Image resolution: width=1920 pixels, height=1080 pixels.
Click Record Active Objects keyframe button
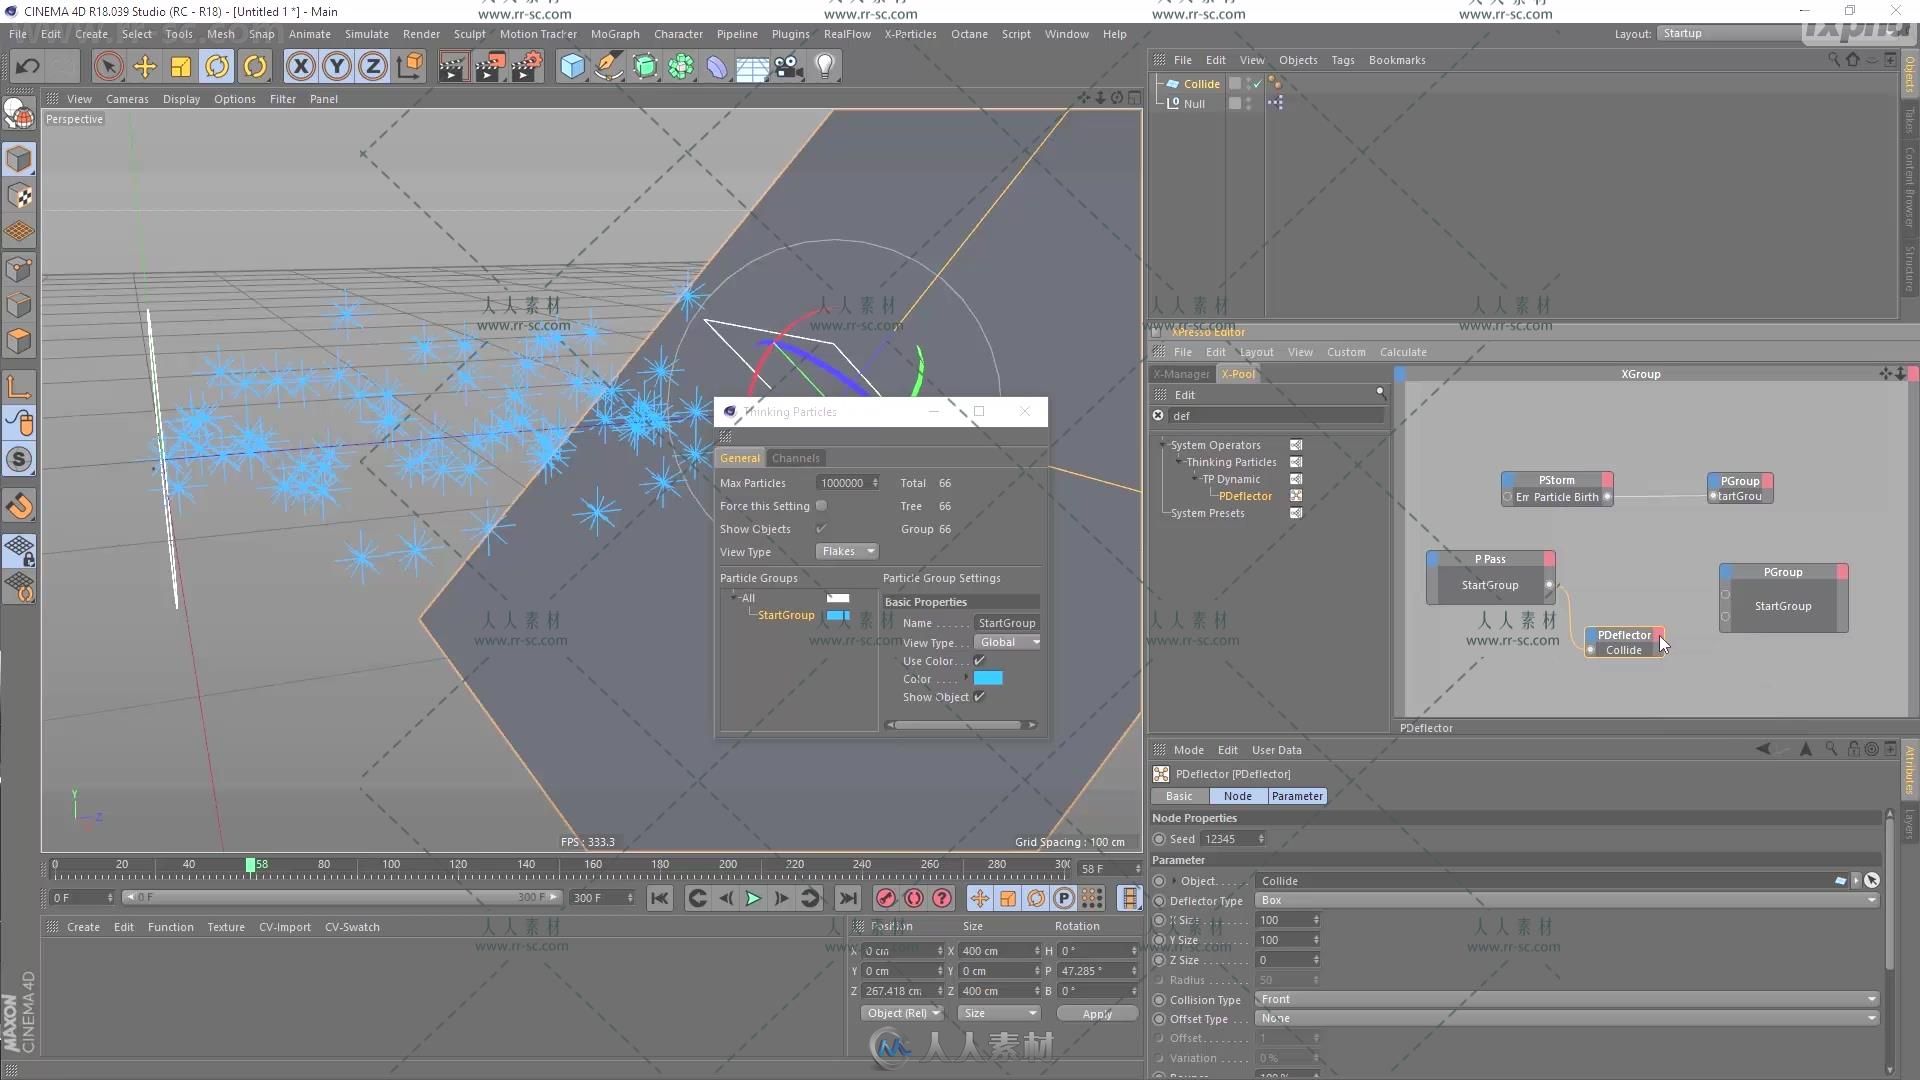(885, 898)
